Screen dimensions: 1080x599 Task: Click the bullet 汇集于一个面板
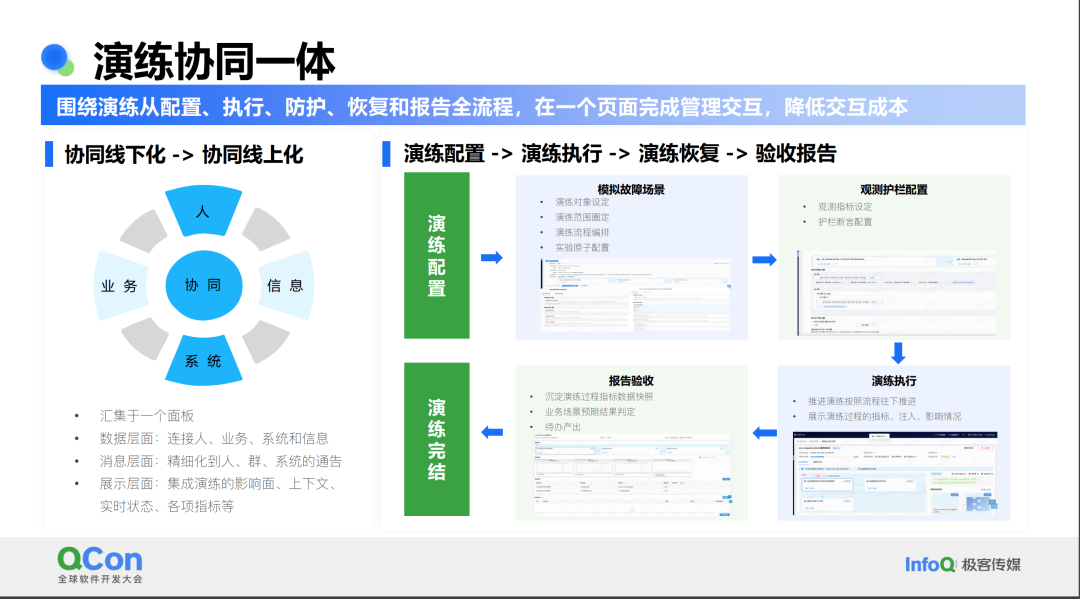[x=147, y=415]
